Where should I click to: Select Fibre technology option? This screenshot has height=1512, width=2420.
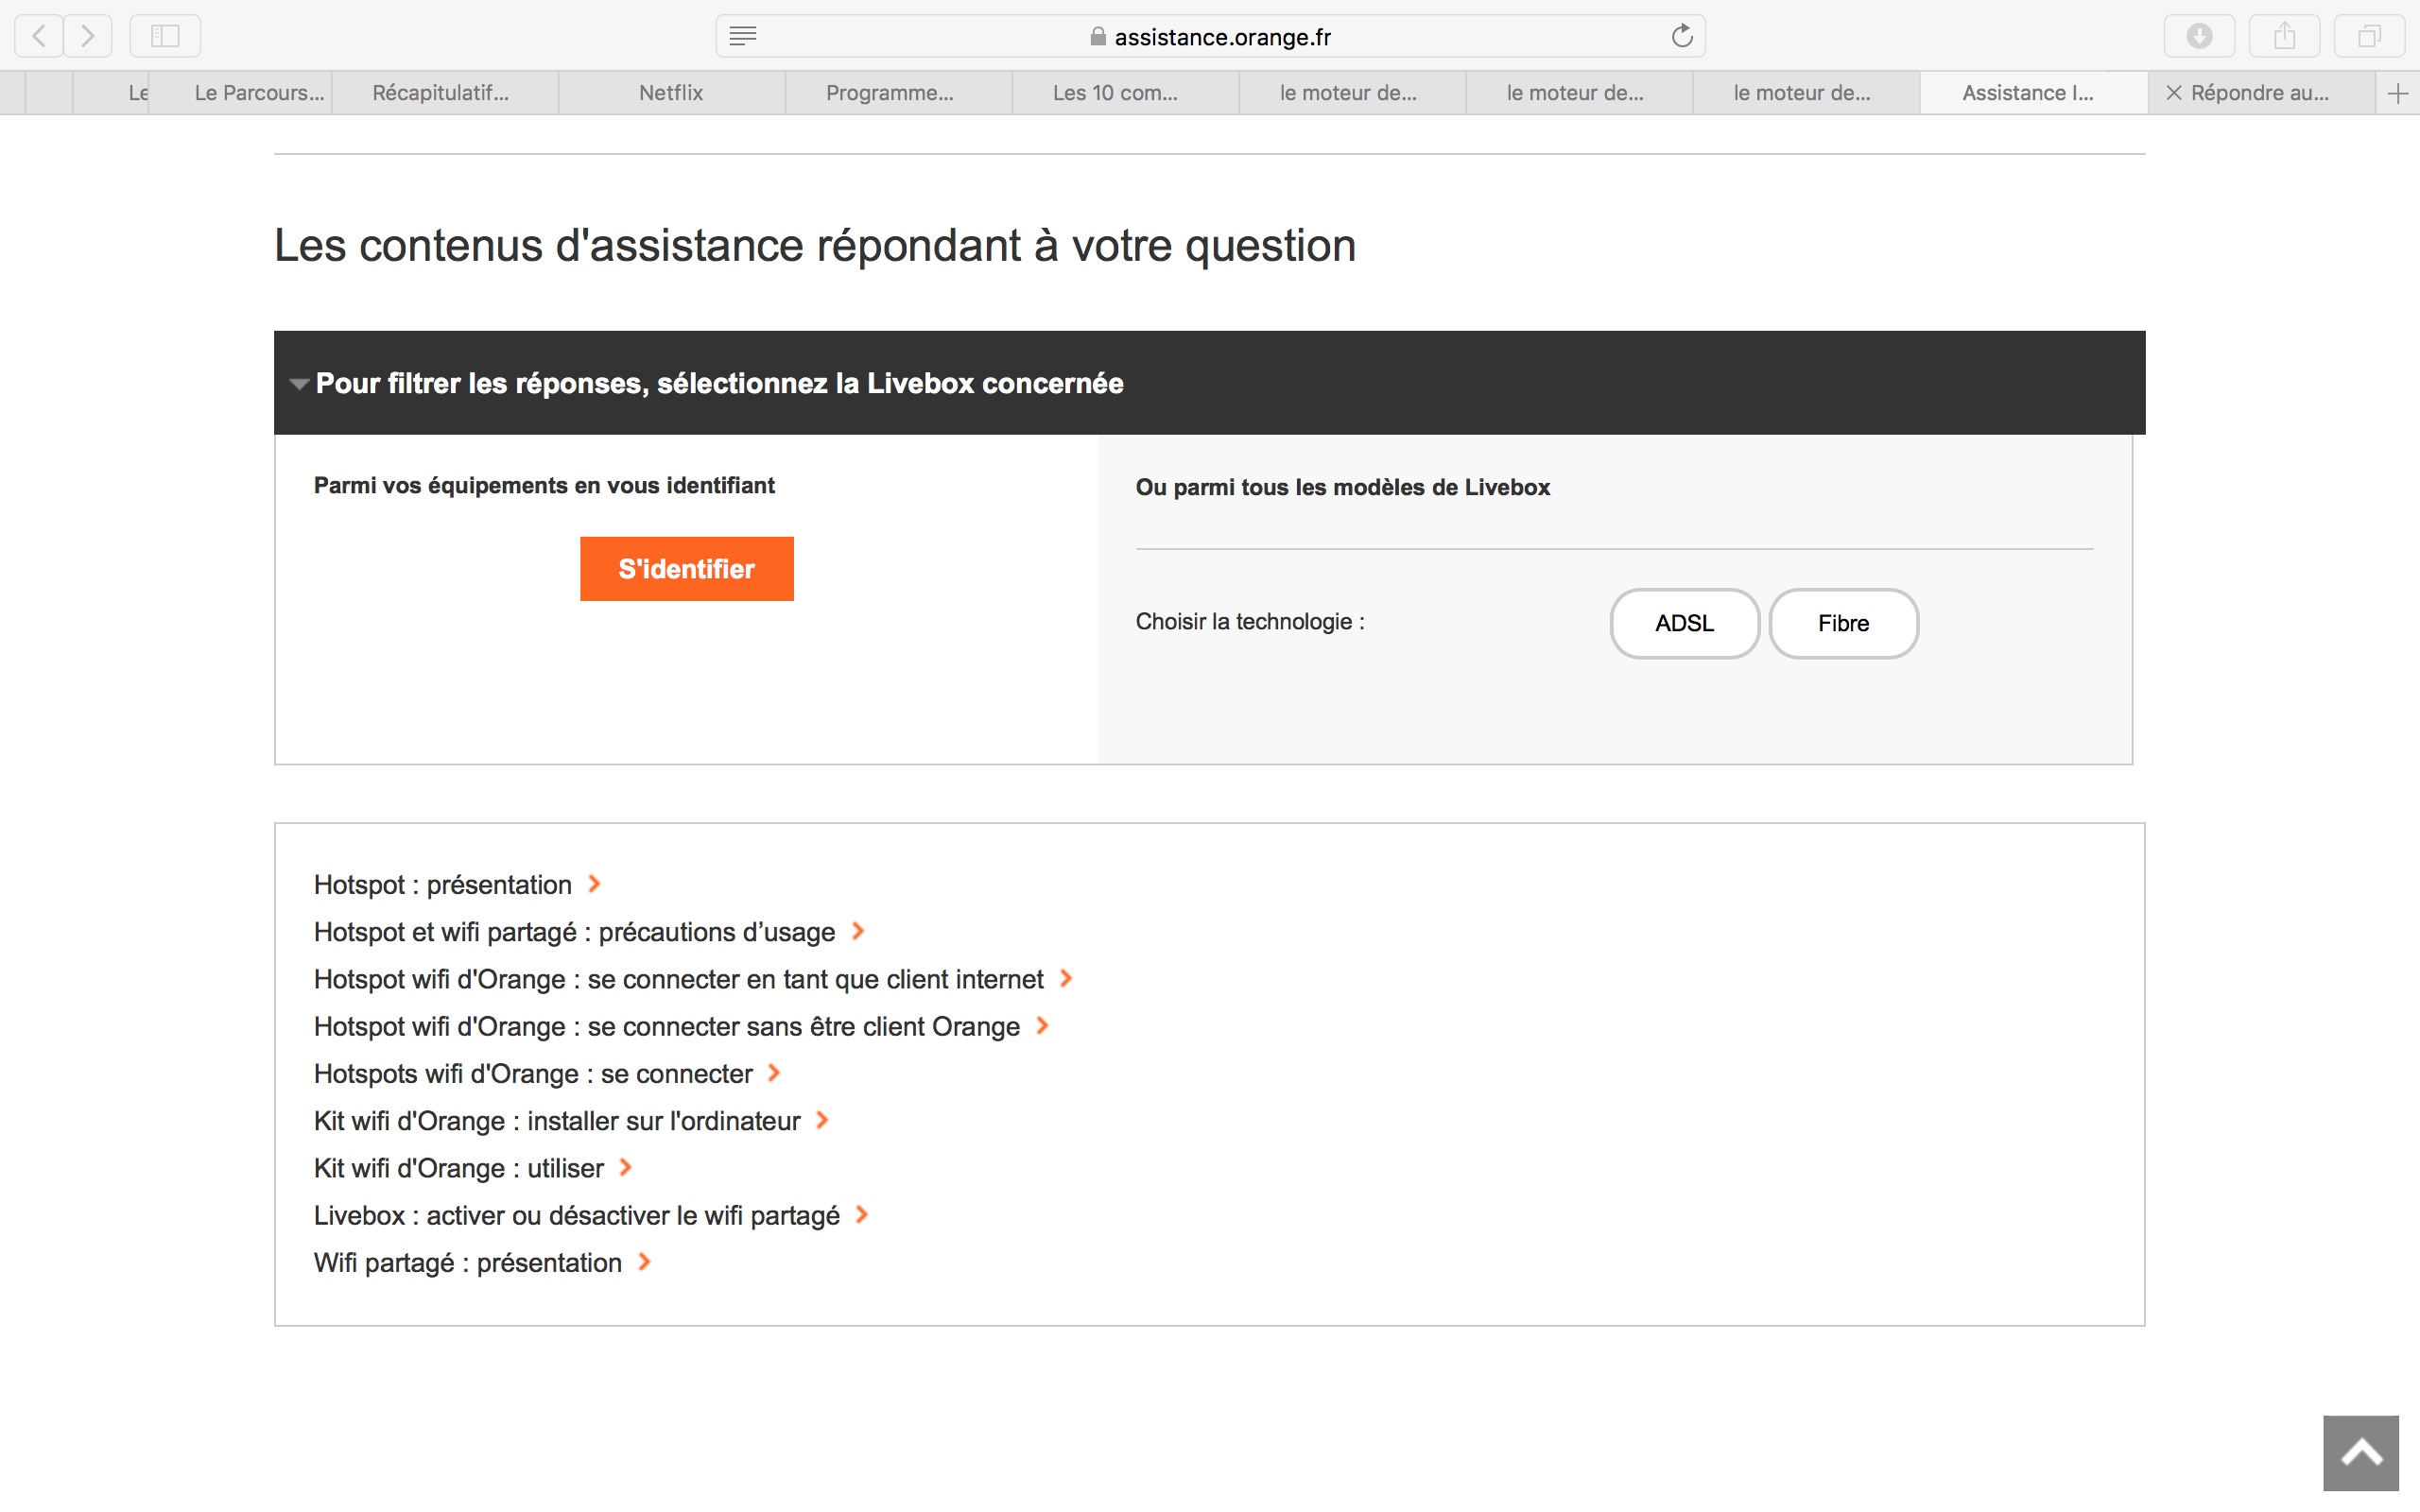(x=1843, y=623)
